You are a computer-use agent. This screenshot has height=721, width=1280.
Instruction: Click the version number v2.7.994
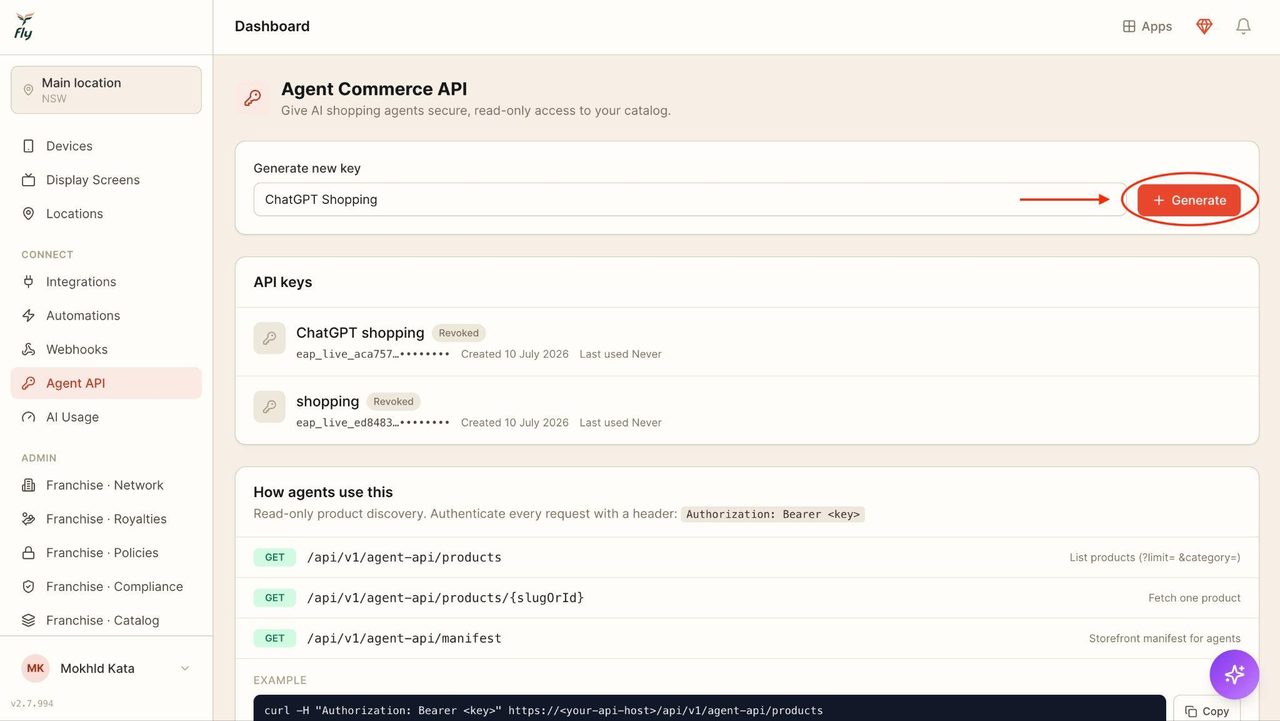coord(32,704)
